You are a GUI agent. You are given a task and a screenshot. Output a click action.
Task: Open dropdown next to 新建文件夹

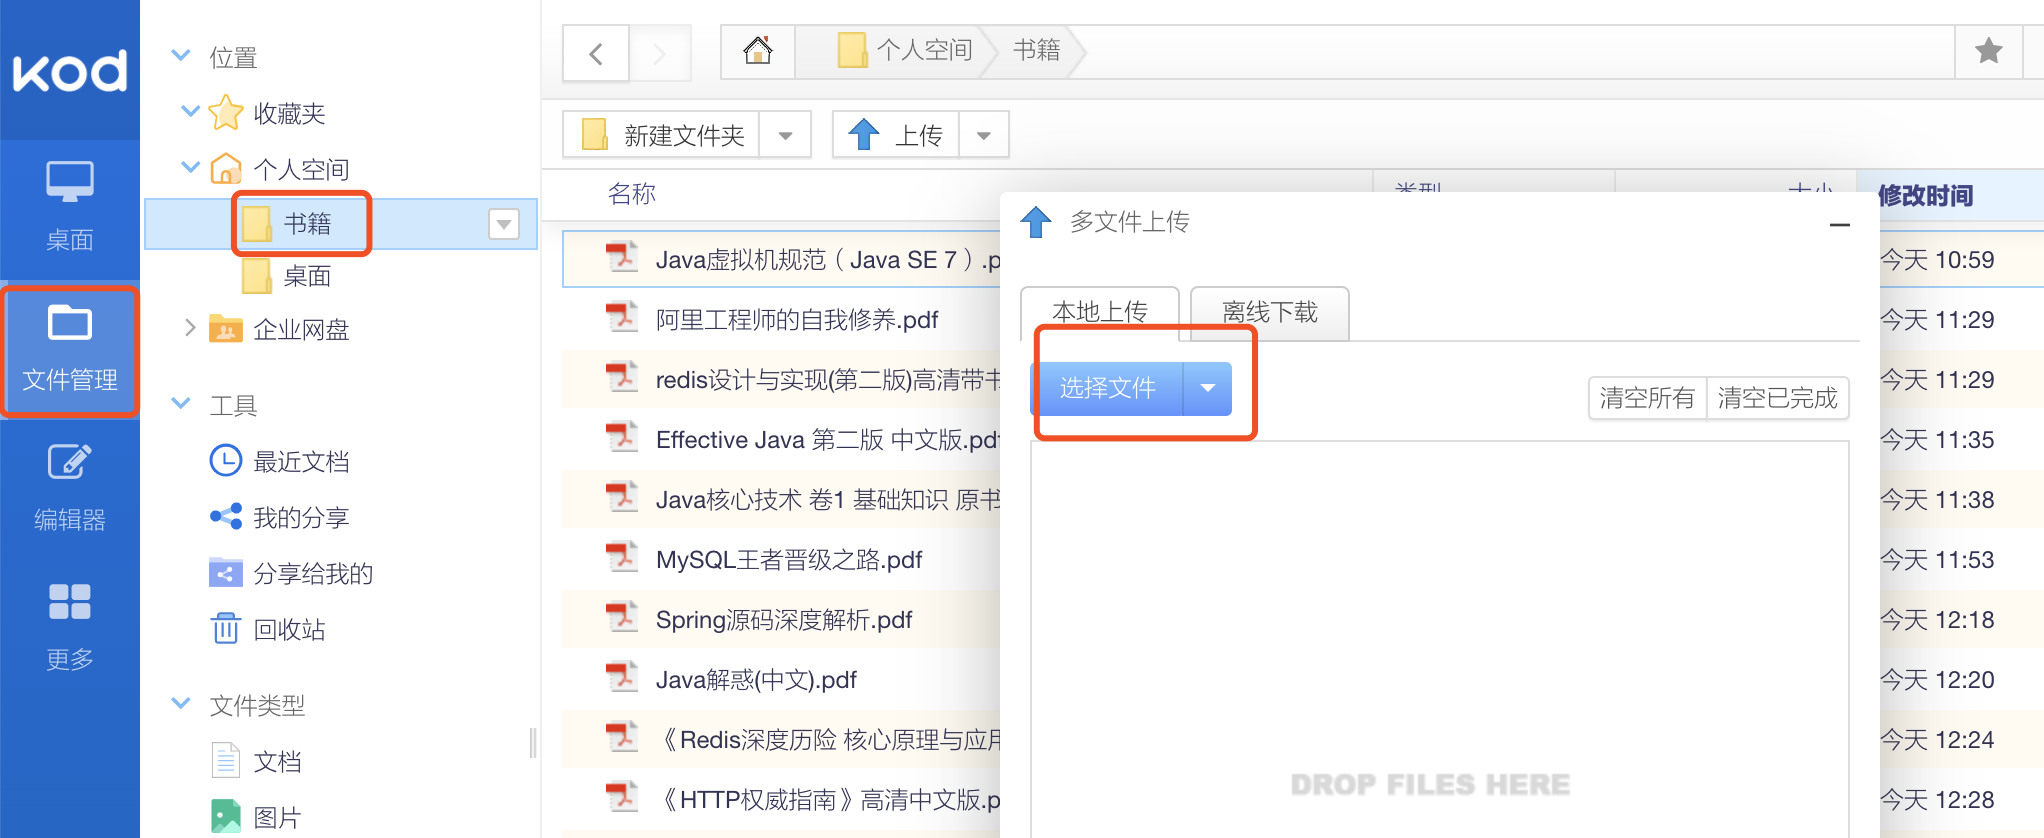[785, 135]
